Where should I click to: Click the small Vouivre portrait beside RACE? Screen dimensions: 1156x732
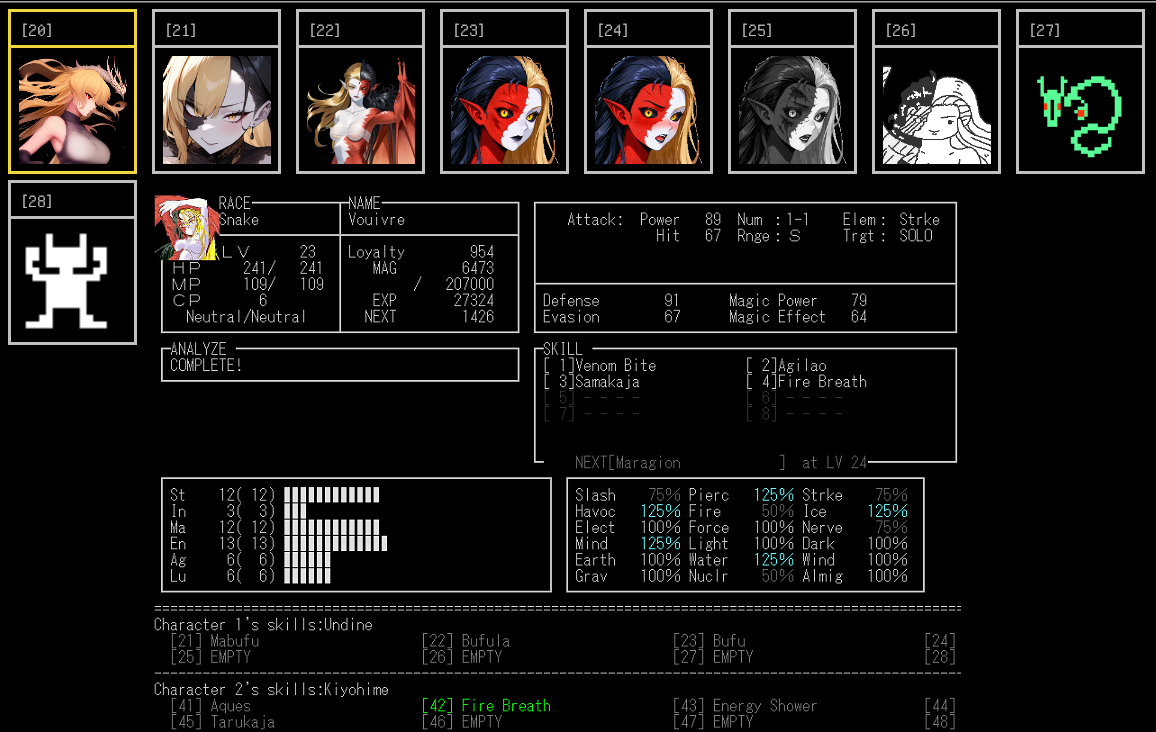click(x=186, y=228)
